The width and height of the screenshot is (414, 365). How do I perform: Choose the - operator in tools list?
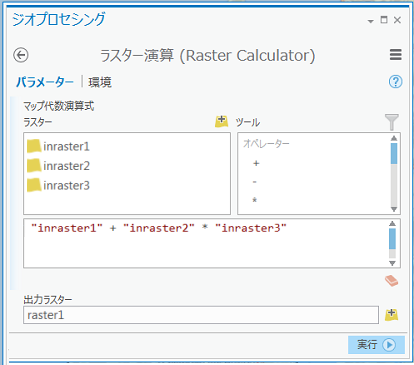tap(255, 182)
